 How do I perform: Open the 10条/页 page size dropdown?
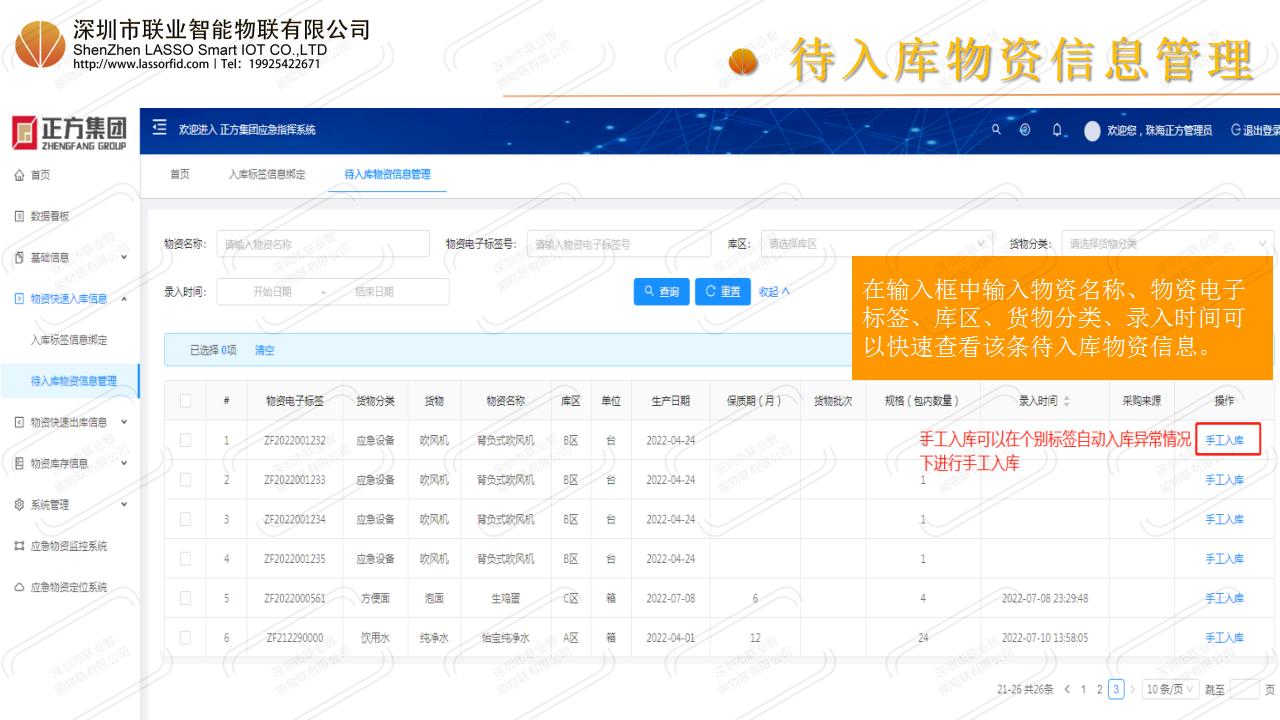(1172, 690)
